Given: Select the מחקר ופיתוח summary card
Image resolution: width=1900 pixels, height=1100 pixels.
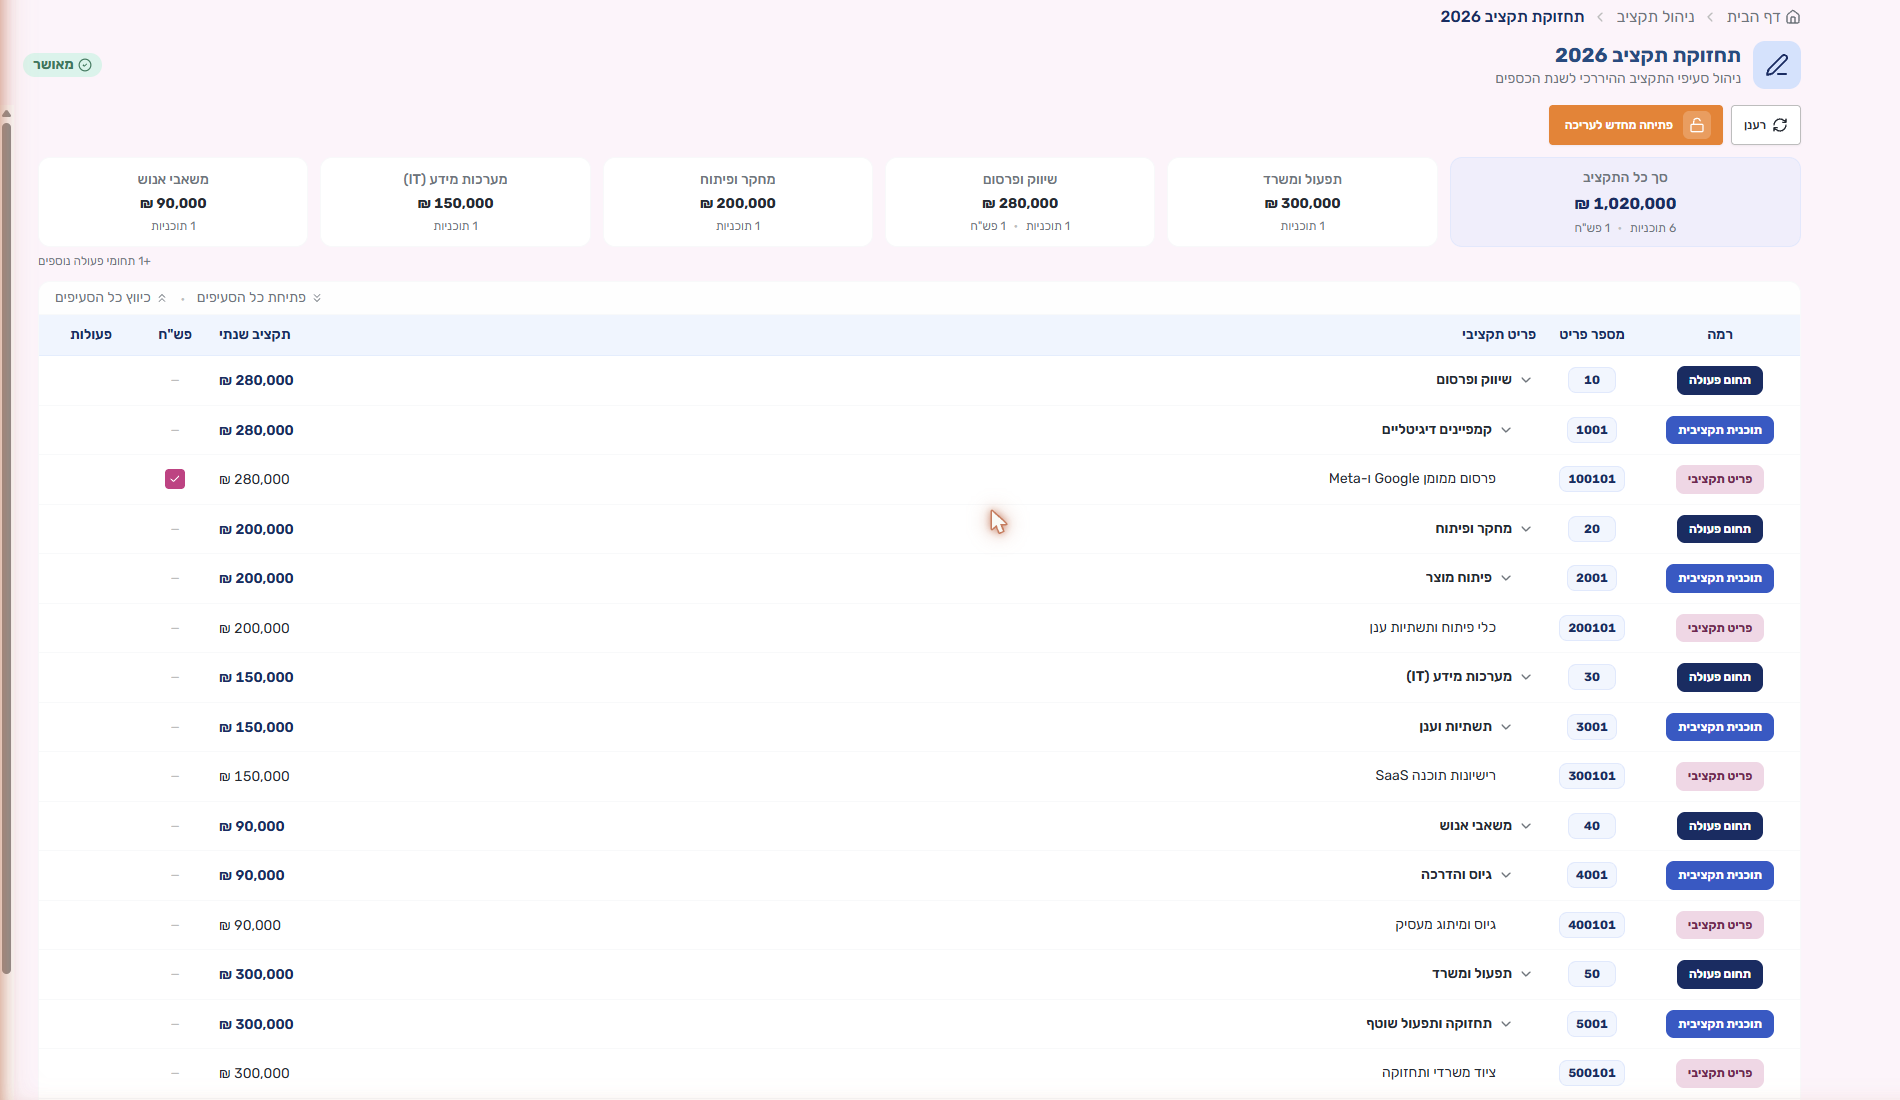Looking at the screenshot, I should pyautogui.click(x=738, y=202).
